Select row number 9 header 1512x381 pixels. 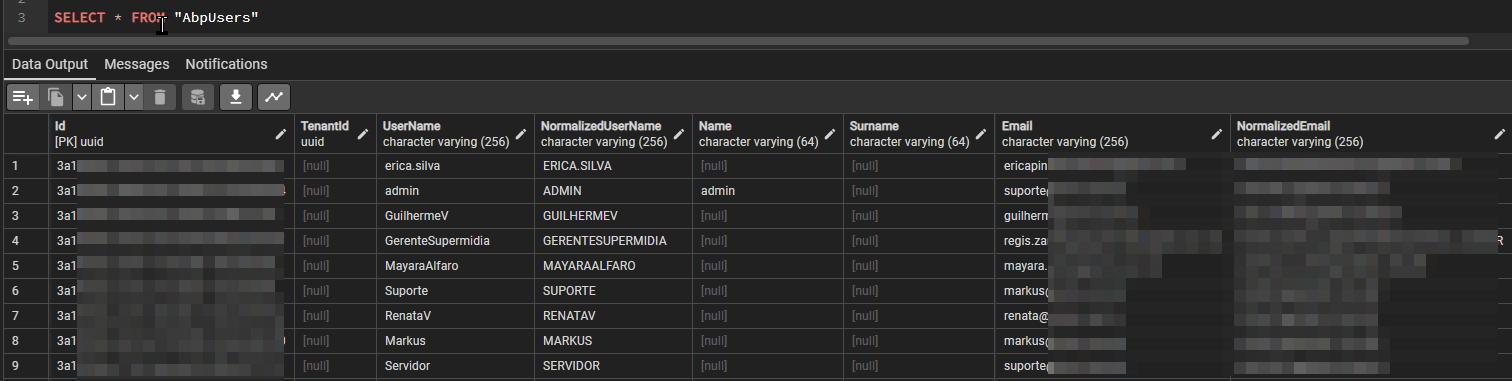click(26, 366)
